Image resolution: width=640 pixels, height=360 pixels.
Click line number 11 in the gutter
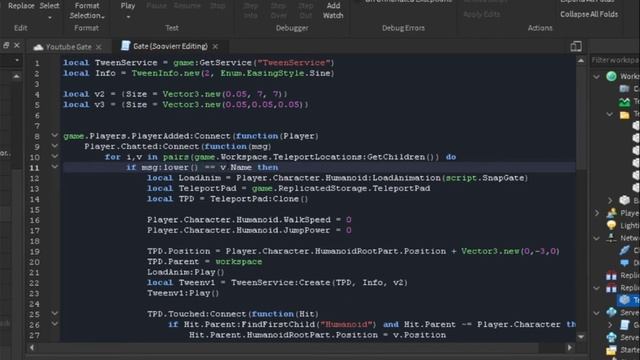[34, 168]
